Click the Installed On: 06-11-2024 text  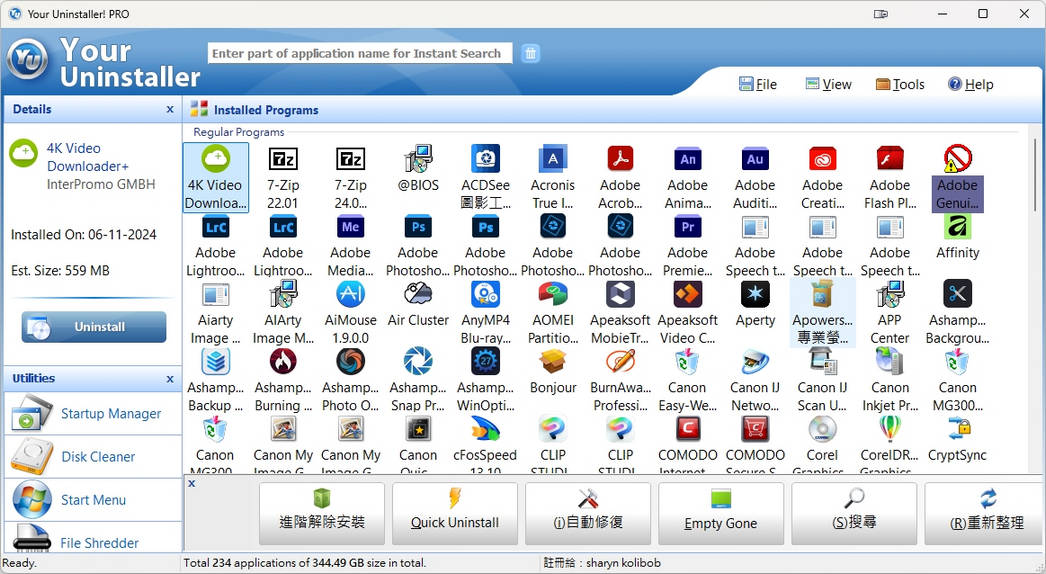[x=83, y=235]
